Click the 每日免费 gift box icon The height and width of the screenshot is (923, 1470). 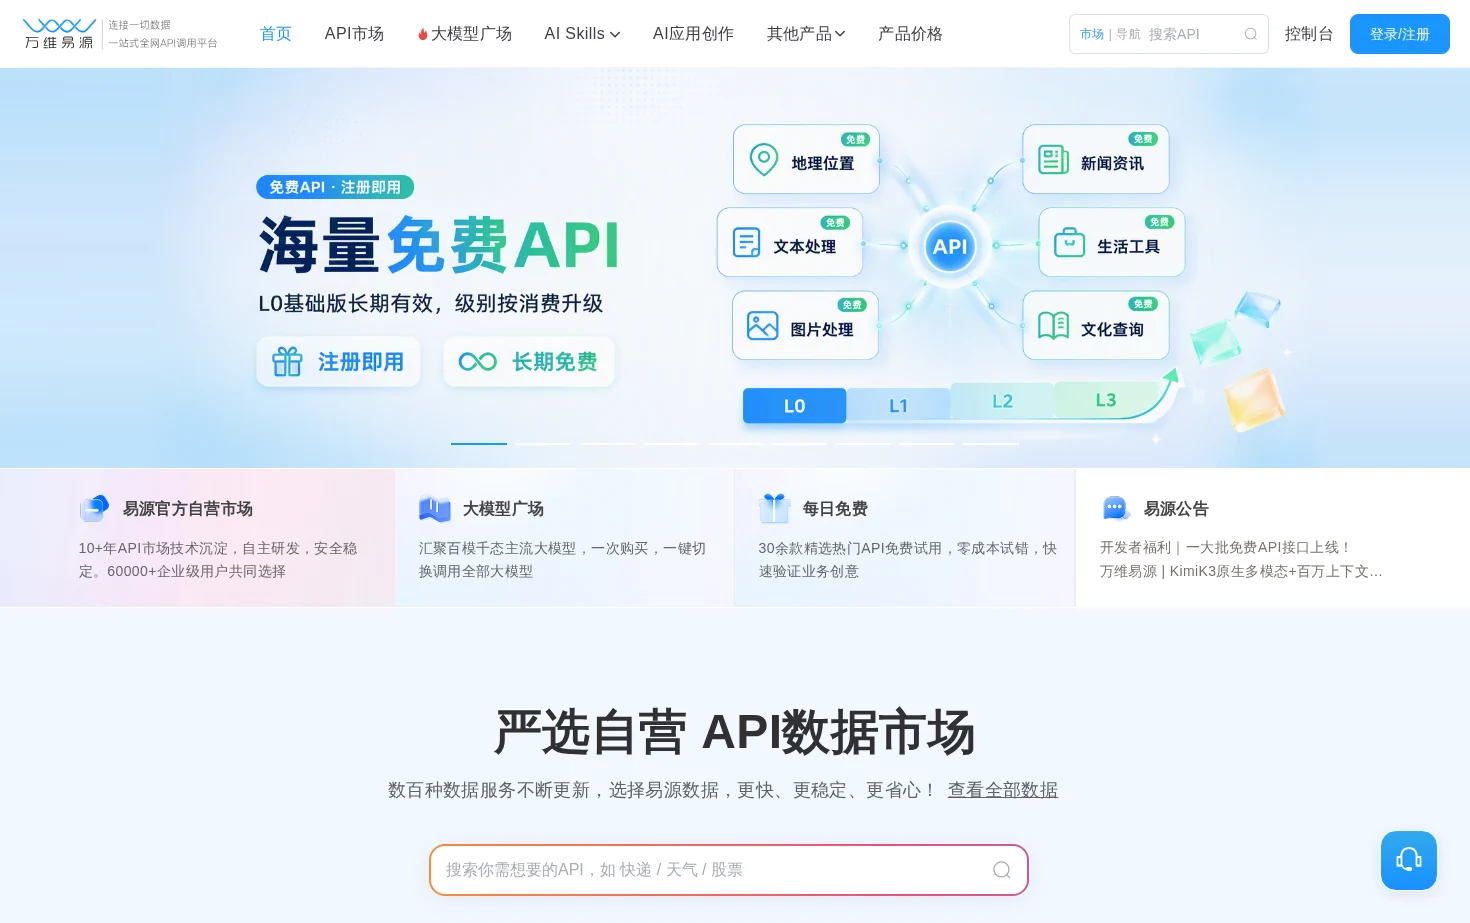(x=775, y=508)
